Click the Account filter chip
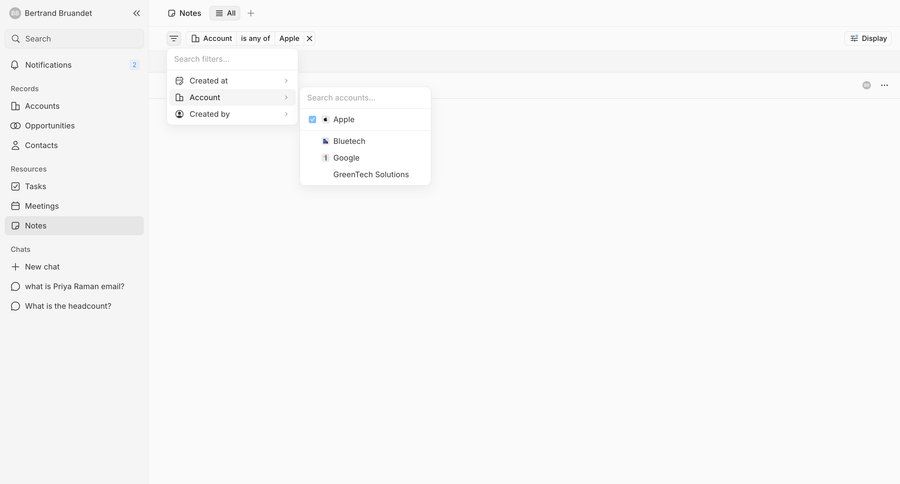 (x=212, y=38)
